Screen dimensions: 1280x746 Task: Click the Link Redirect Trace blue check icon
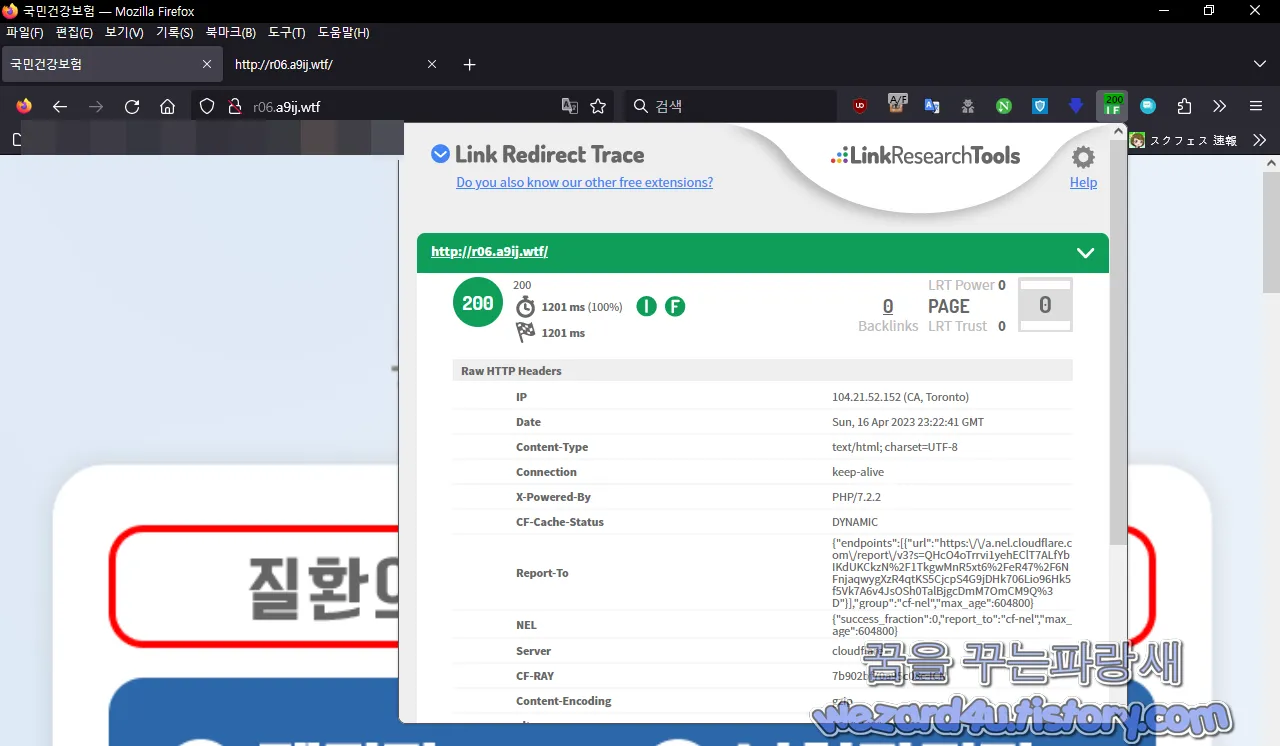coord(440,154)
